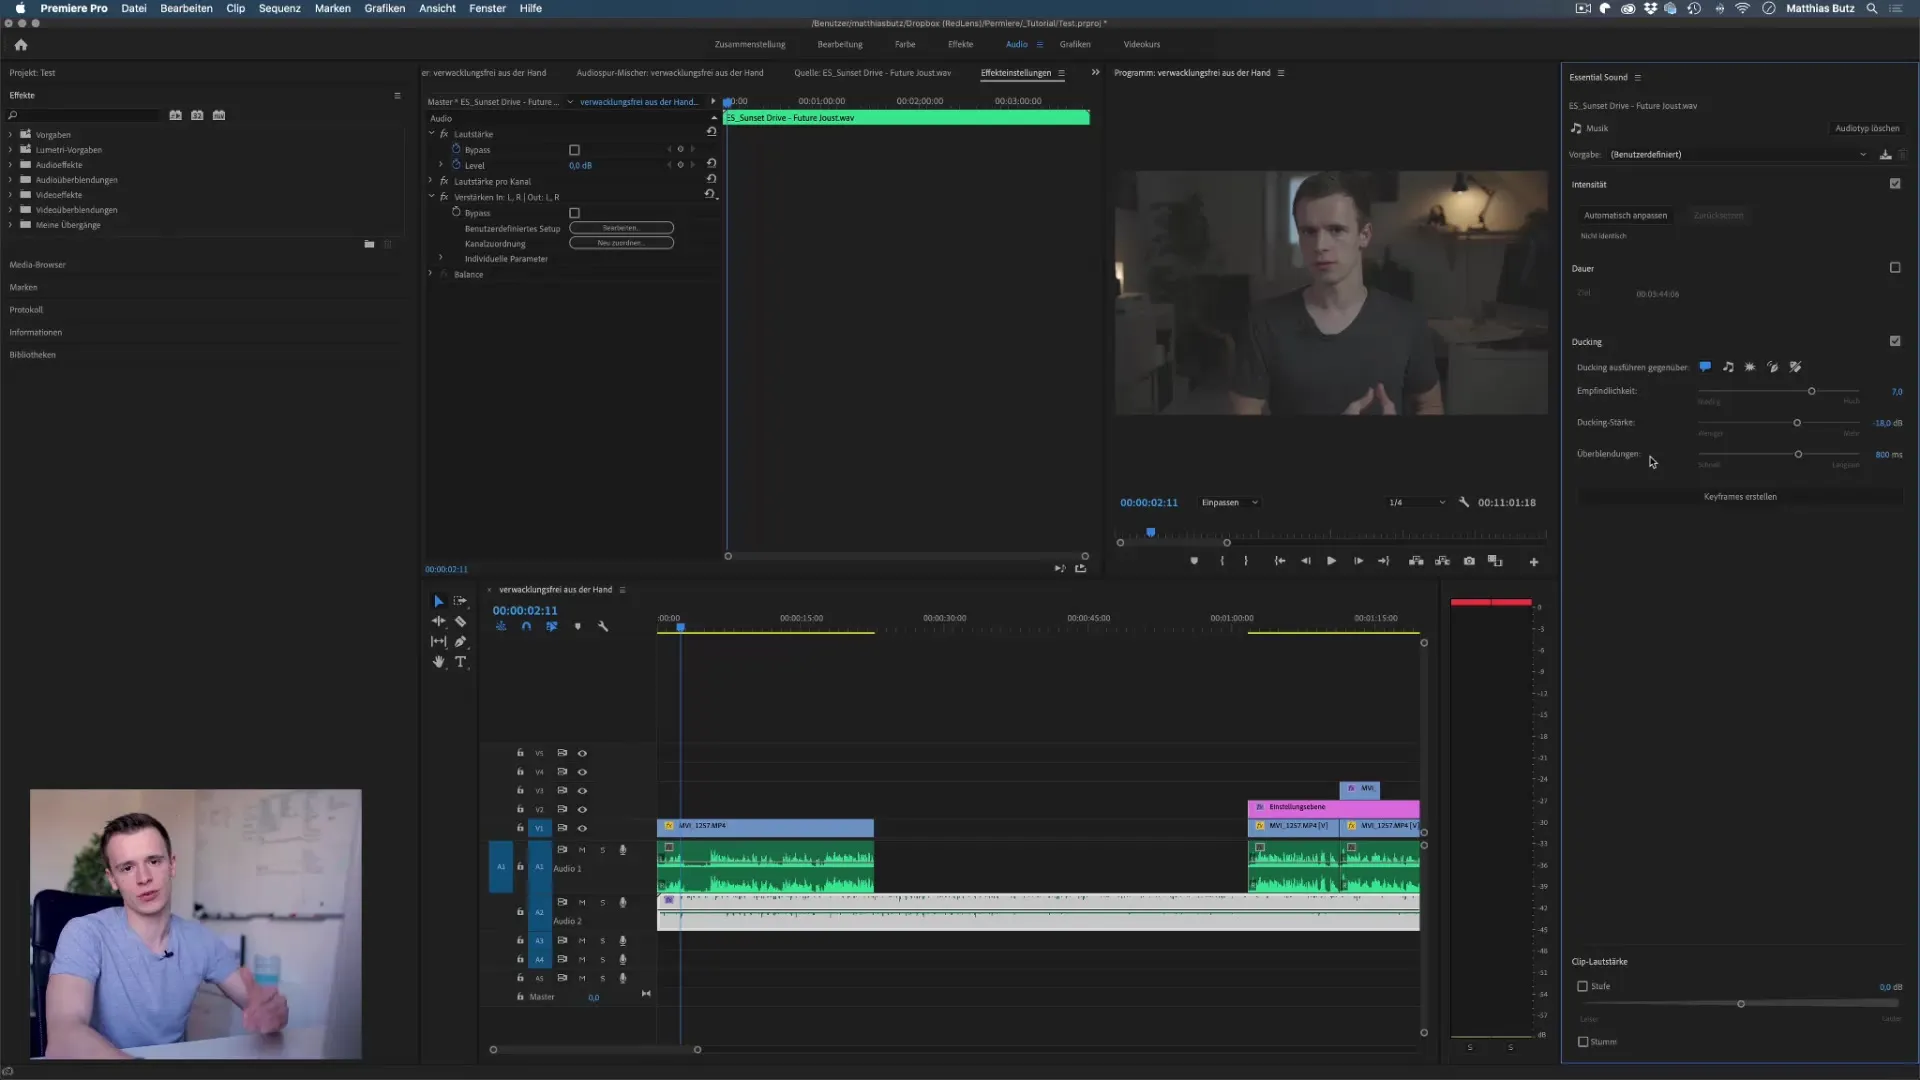
Task: Go to Home screen icon
Action: pos(21,45)
